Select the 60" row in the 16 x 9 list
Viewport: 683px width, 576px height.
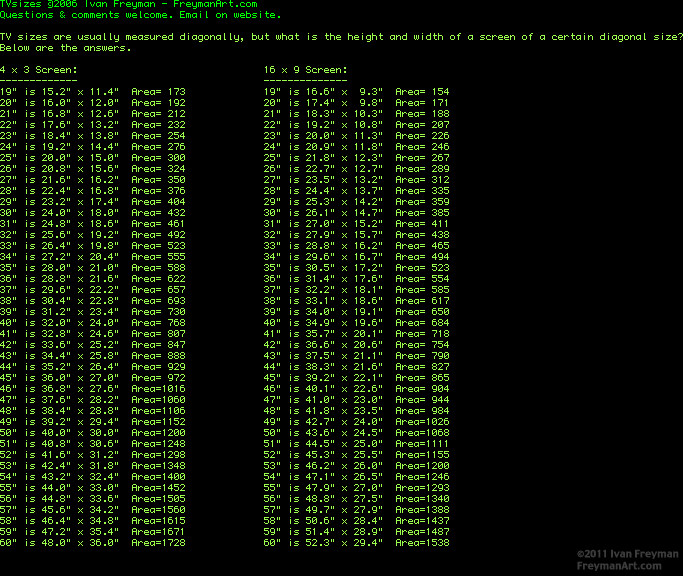356,542
